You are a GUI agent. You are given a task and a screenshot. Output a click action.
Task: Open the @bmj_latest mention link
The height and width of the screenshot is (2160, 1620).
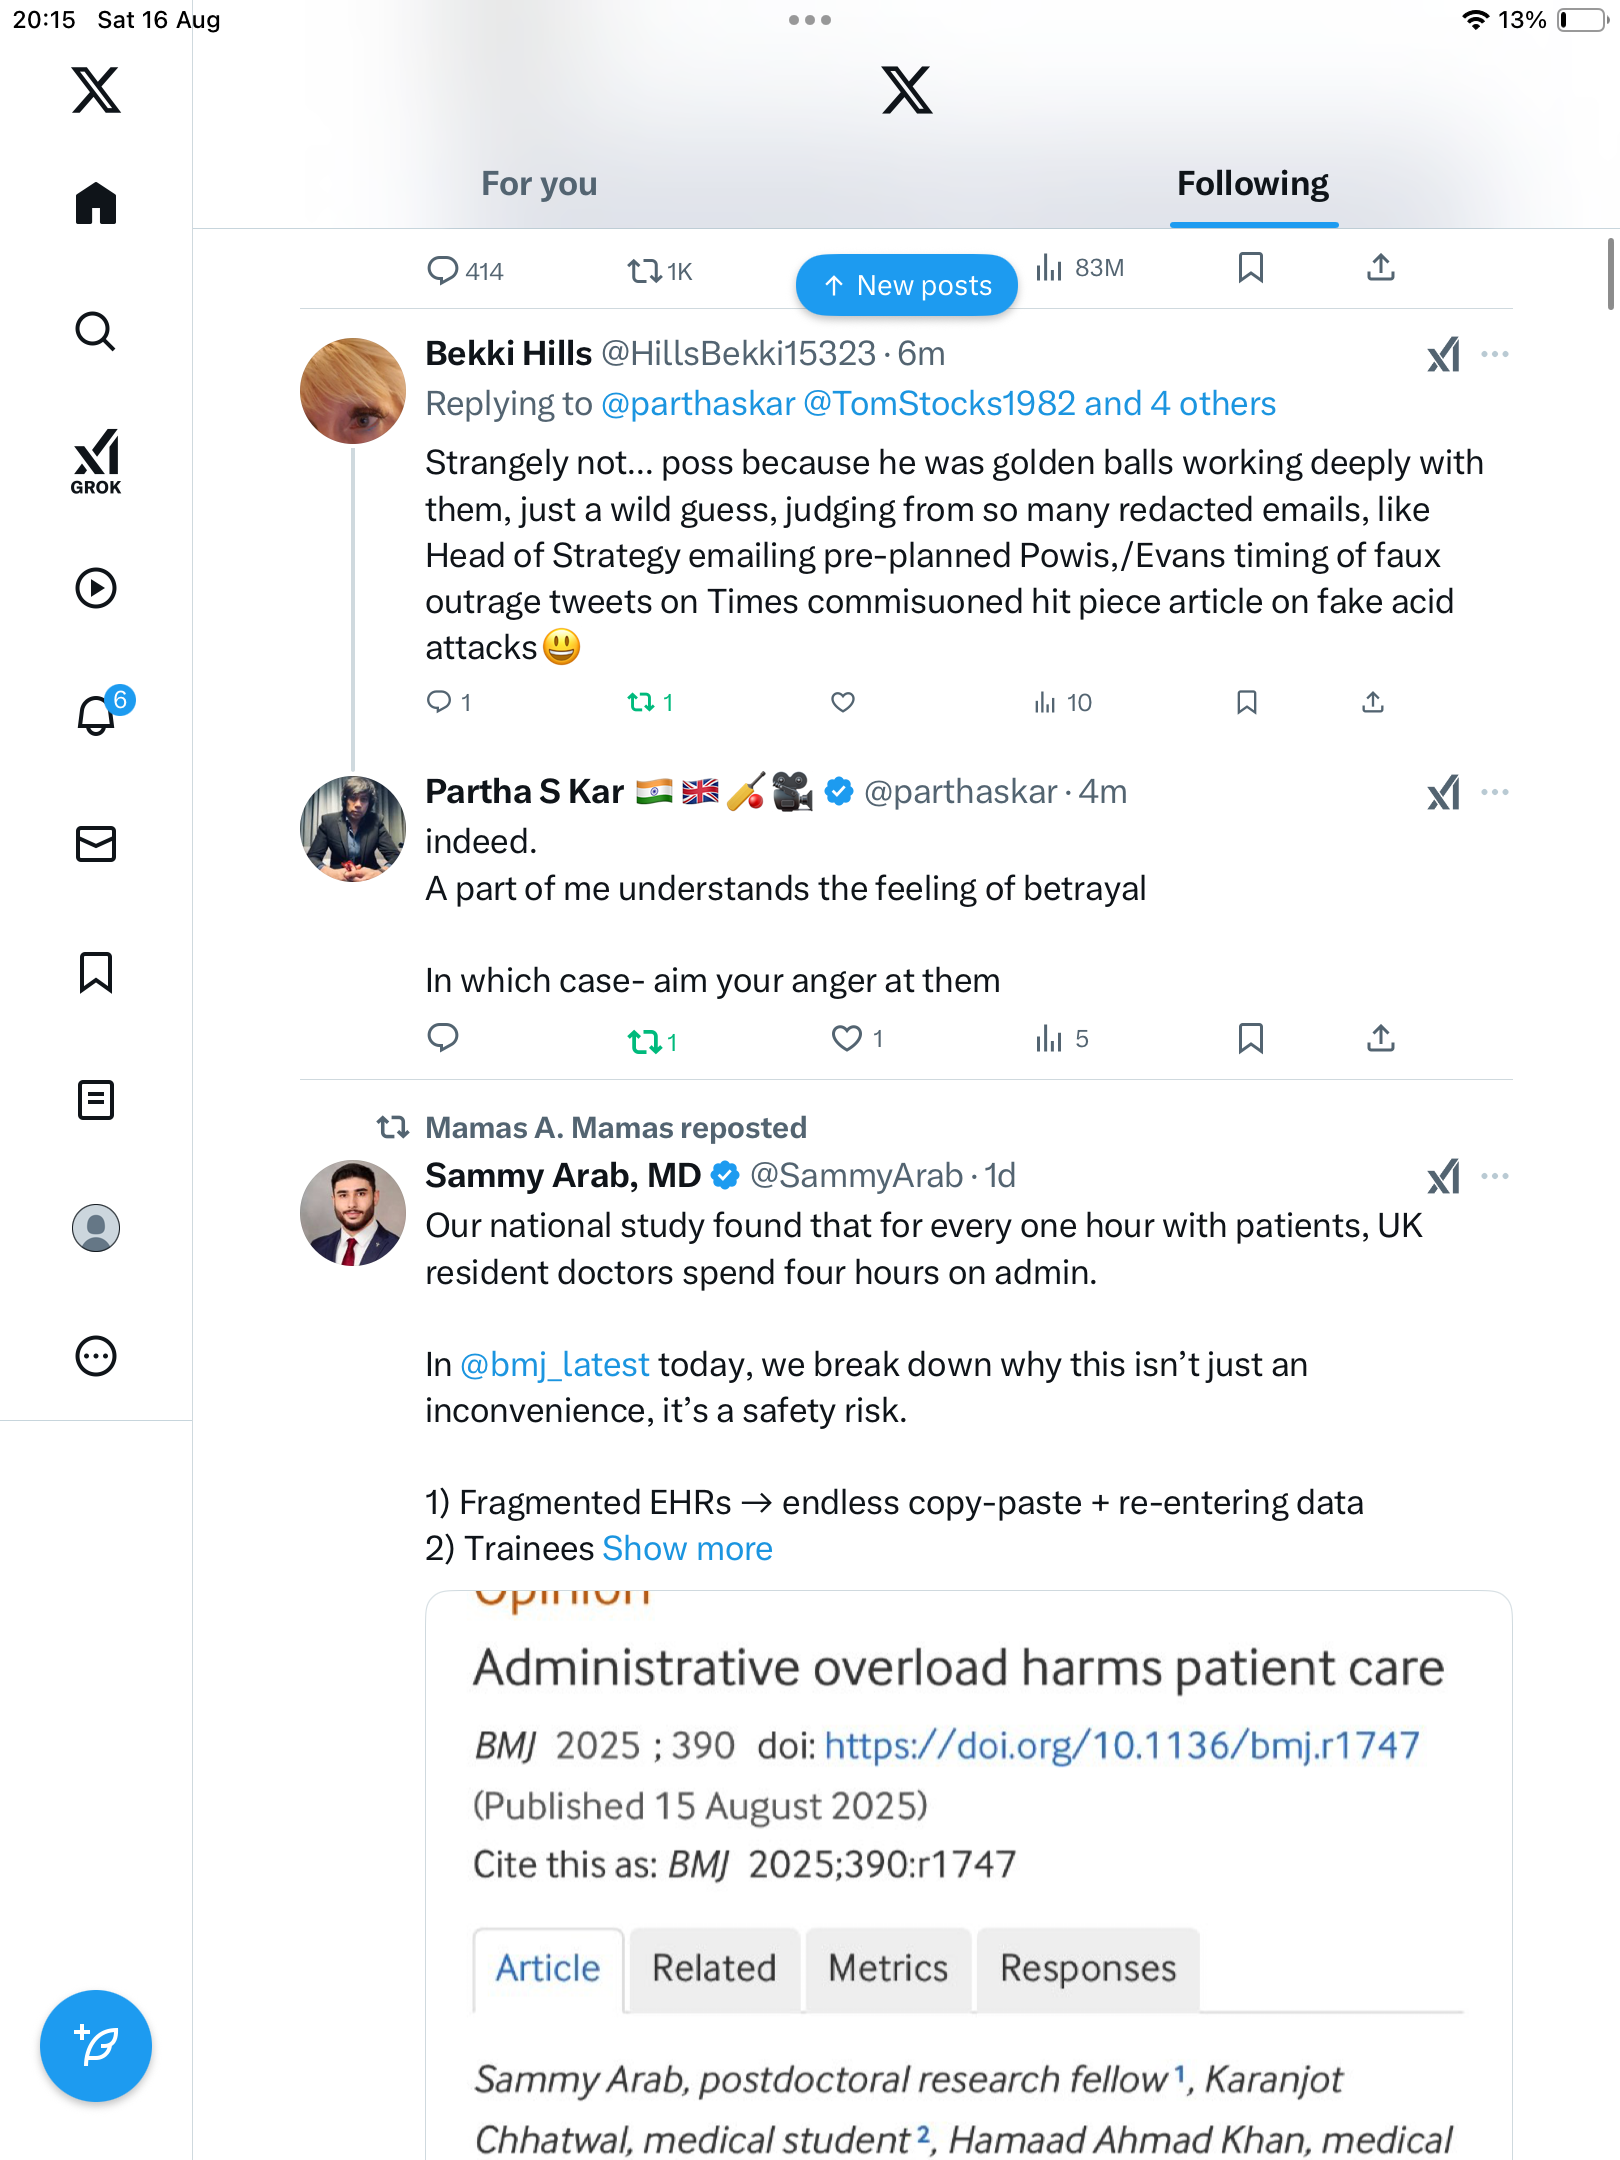click(x=555, y=1364)
